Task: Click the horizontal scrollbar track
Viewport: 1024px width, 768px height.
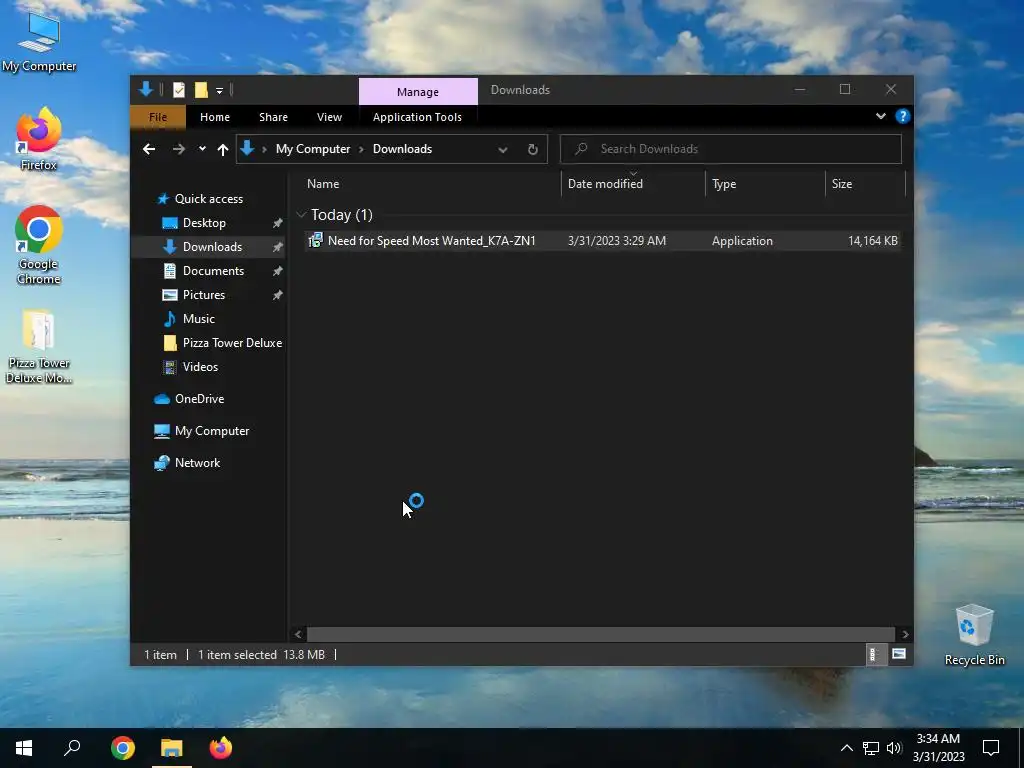Action: (601, 634)
